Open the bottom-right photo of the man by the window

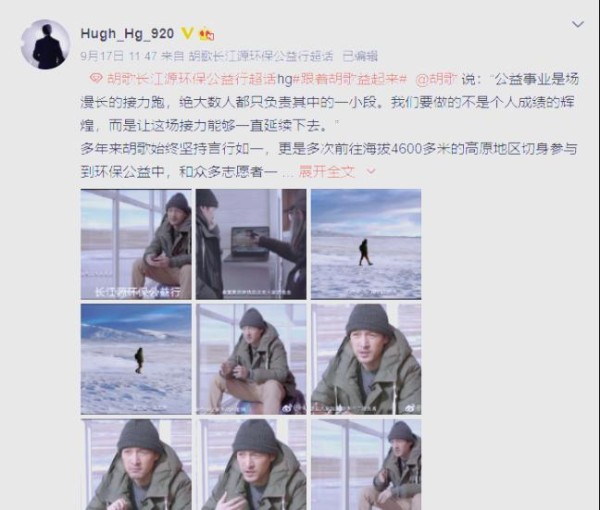point(366,464)
